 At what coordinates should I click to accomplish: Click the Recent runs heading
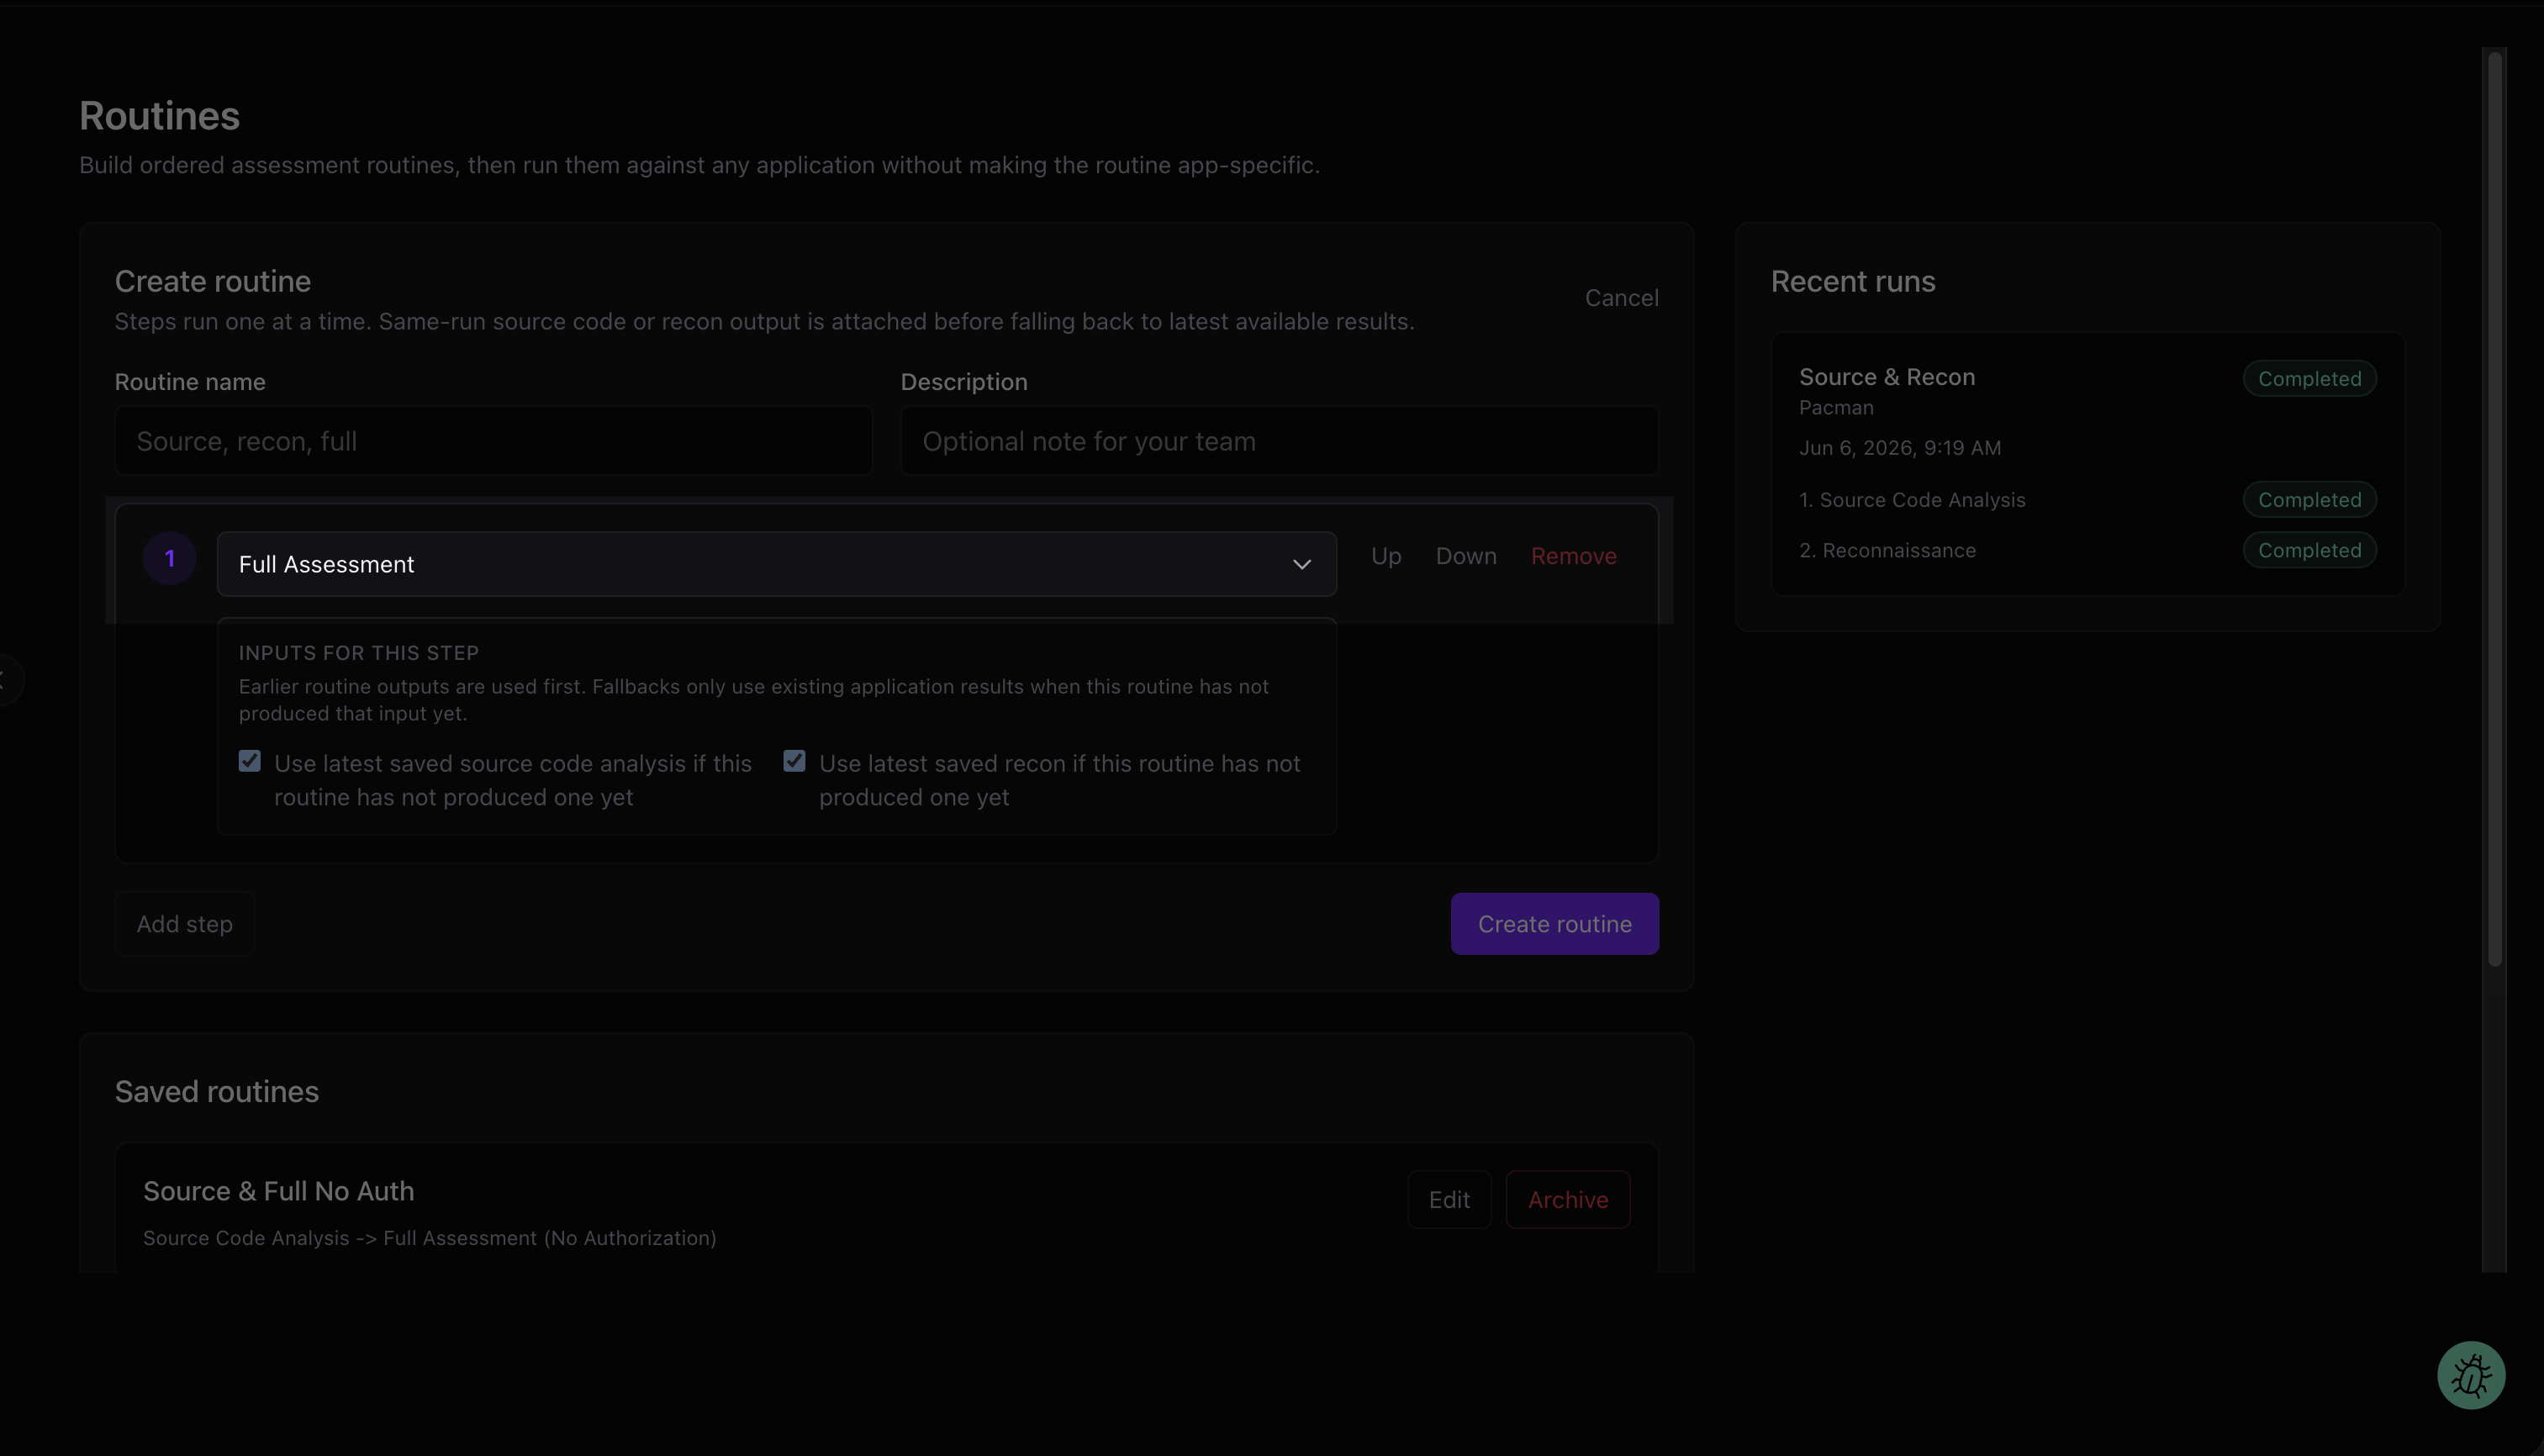point(1853,281)
